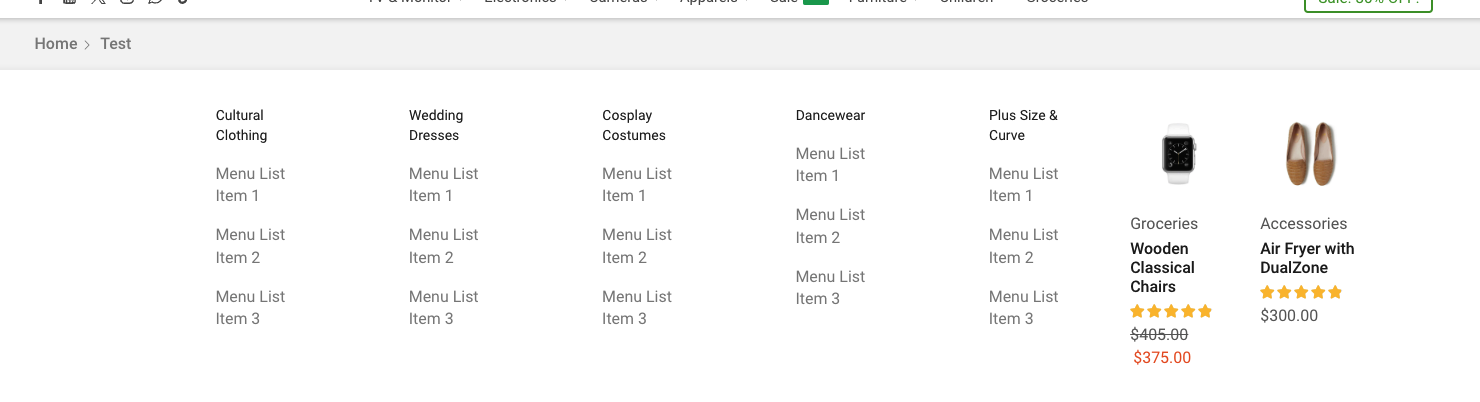Open the Cultural Clothing menu heading
The height and width of the screenshot is (402, 1480).
242,125
